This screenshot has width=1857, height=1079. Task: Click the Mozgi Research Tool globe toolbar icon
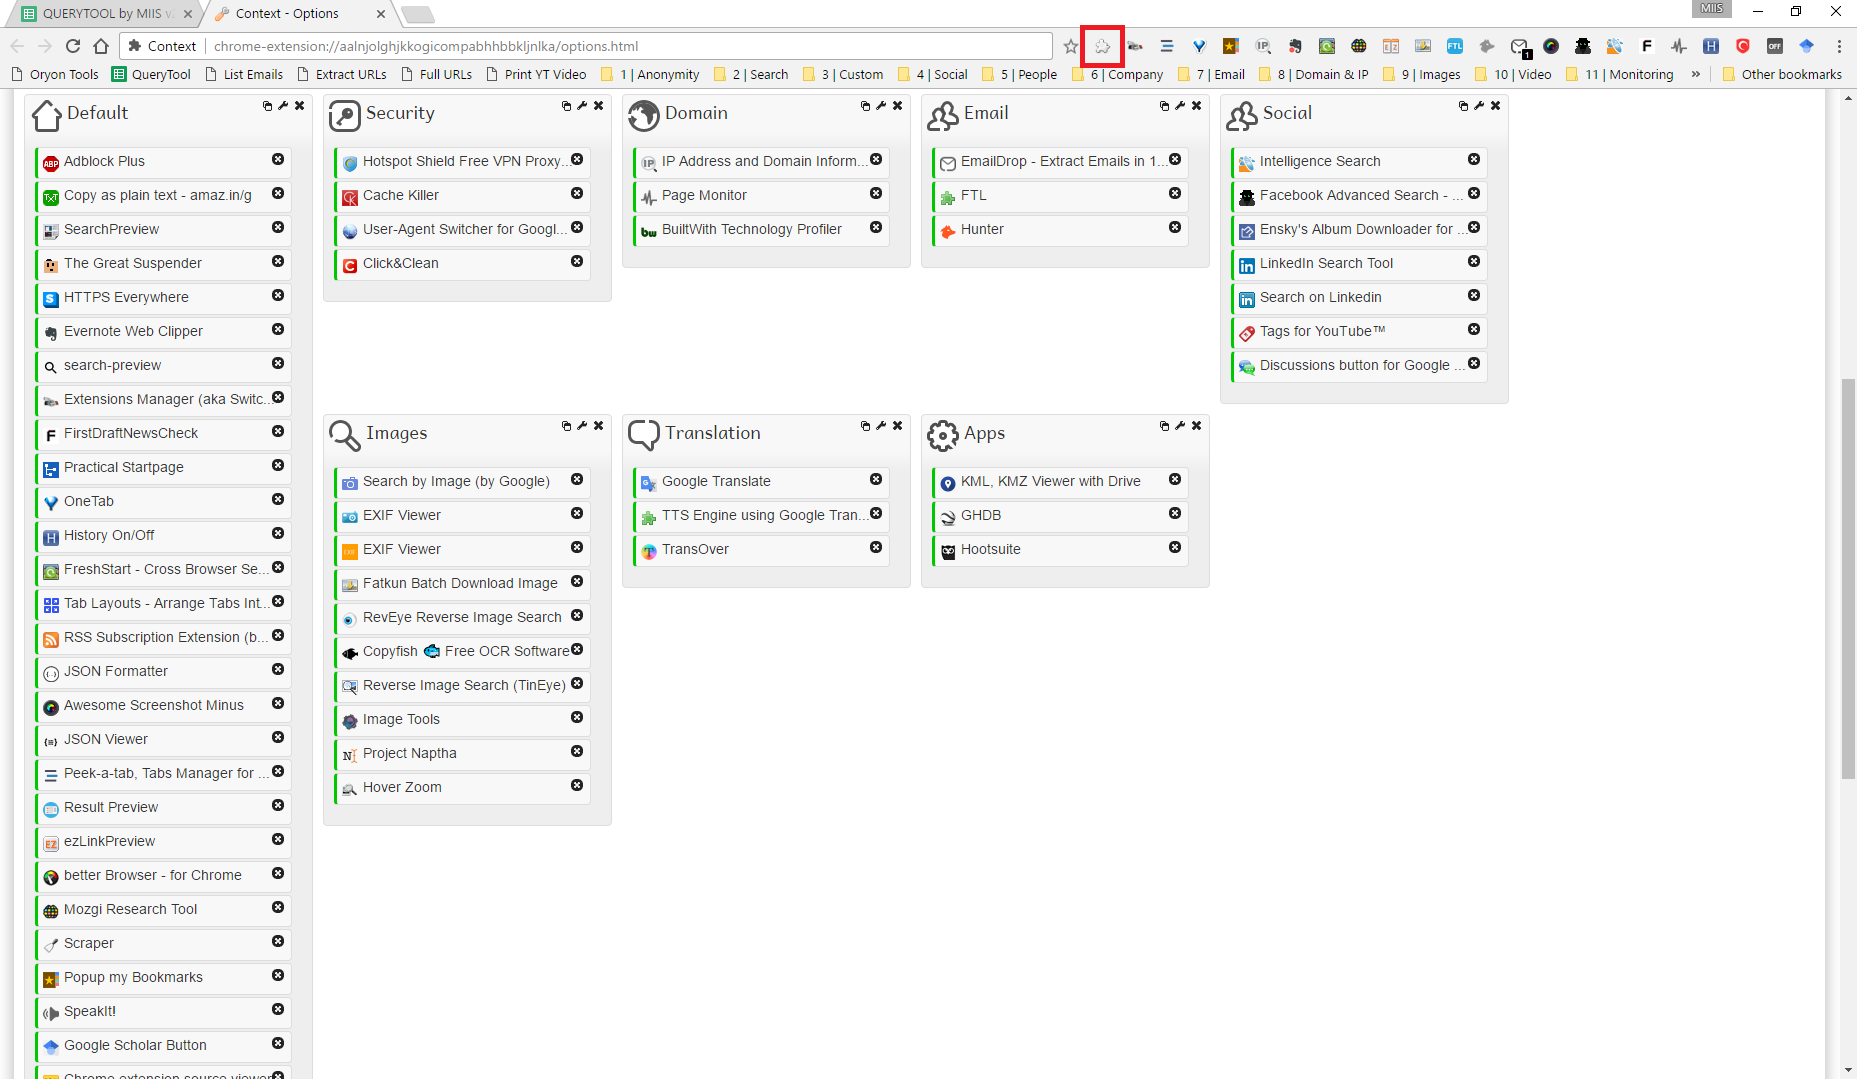pyautogui.click(x=1359, y=46)
